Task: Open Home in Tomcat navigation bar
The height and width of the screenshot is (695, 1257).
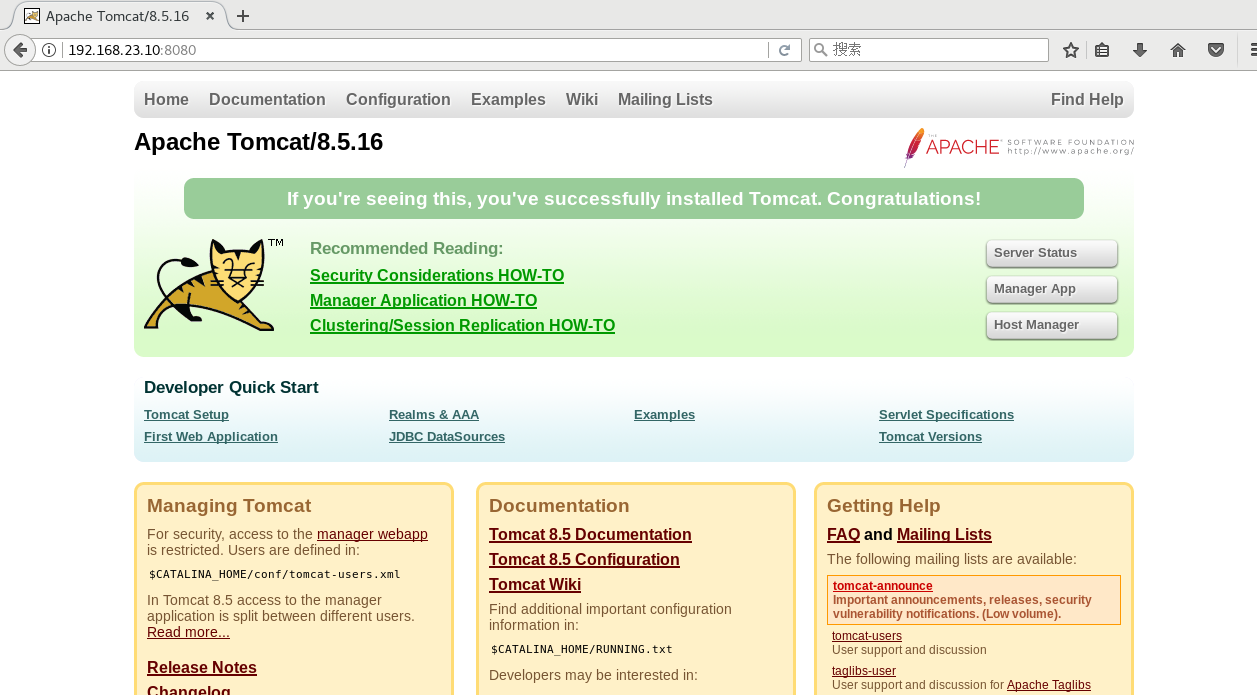Action: [166, 100]
